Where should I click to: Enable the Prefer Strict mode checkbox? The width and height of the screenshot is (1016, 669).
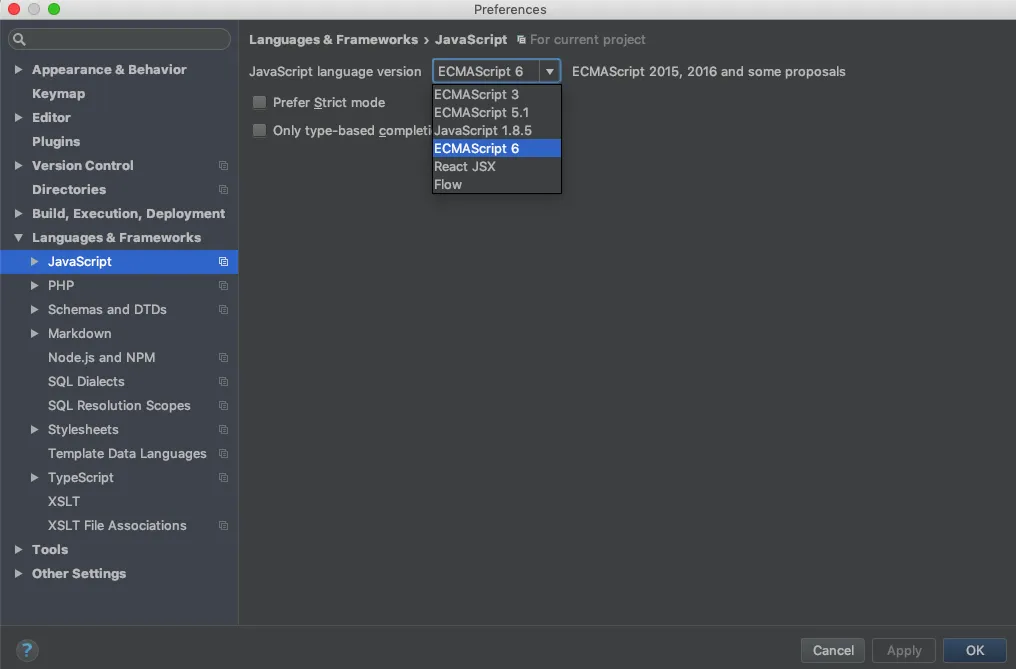pos(260,103)
